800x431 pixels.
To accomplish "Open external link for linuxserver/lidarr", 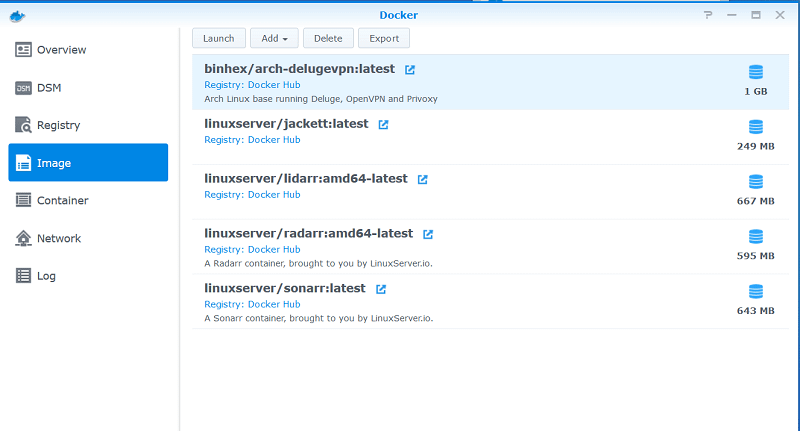I will pyautogui.click(x=422, y=180).
